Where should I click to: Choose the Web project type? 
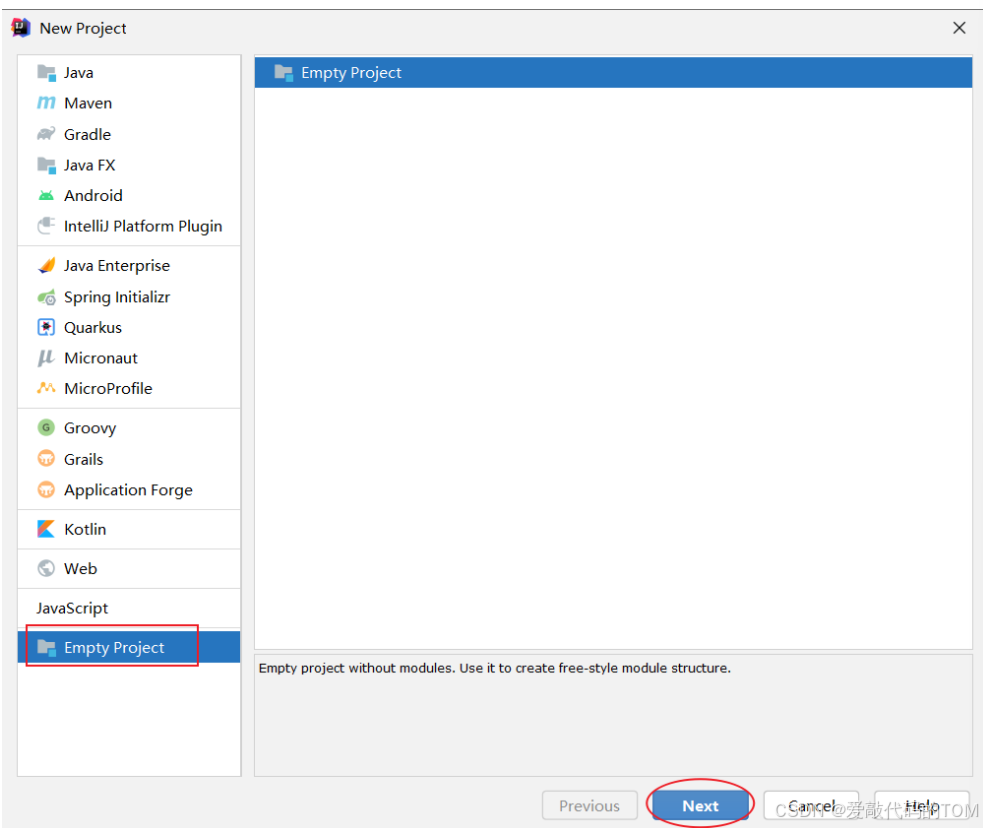[x=80, y=569]
